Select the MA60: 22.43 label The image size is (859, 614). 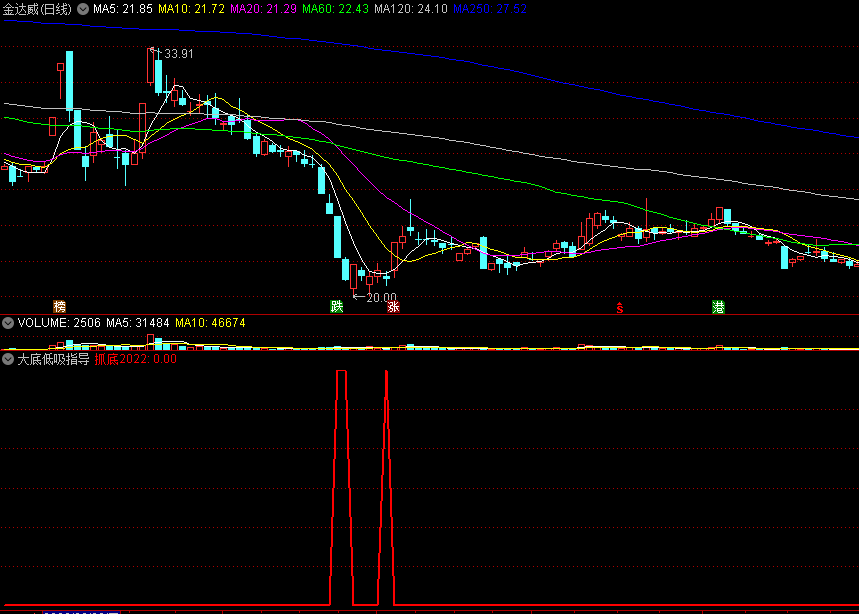tap(335, 9)
